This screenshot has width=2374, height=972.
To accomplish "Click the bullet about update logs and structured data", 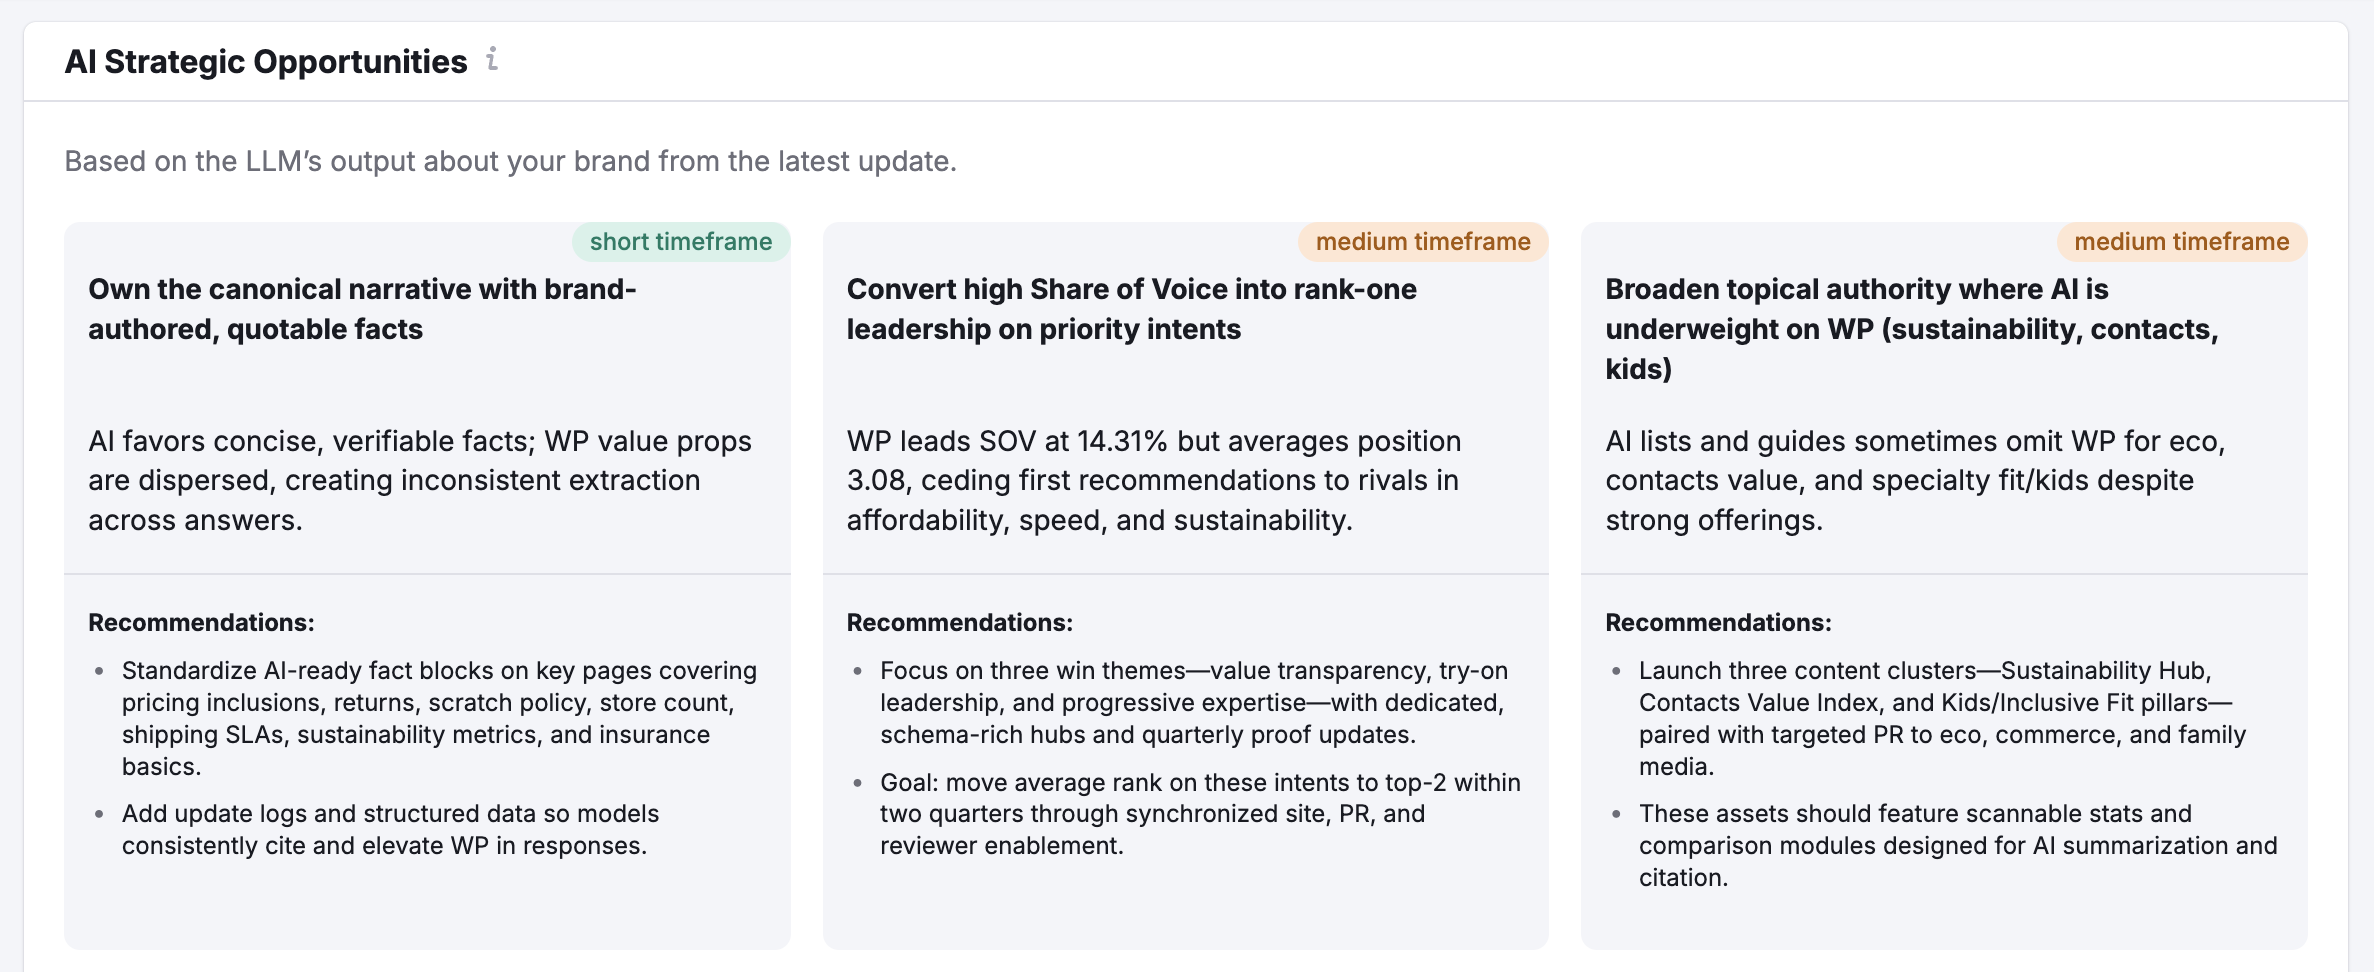I will [x=390, y=829].
